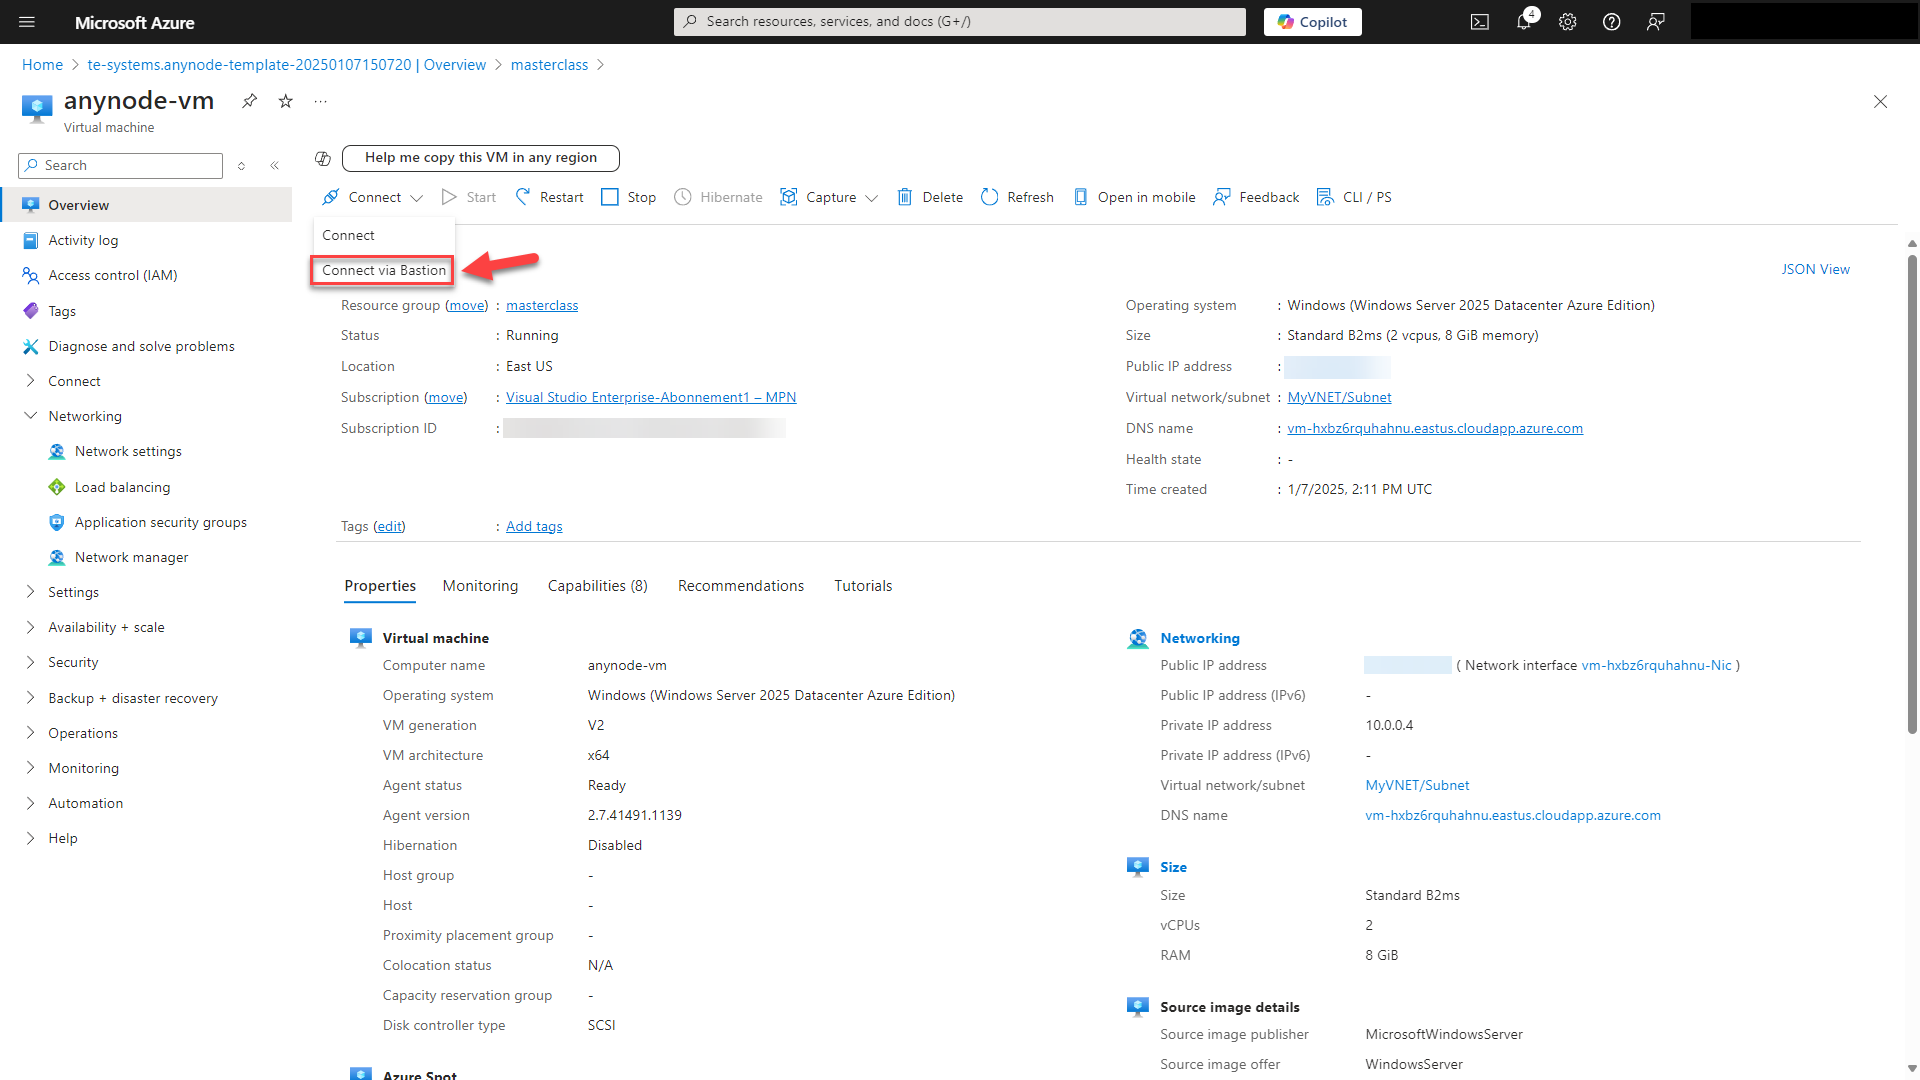The image size is (1920, 1080).
Task: Click the sidebar Search field
Action: pos(121,166)
